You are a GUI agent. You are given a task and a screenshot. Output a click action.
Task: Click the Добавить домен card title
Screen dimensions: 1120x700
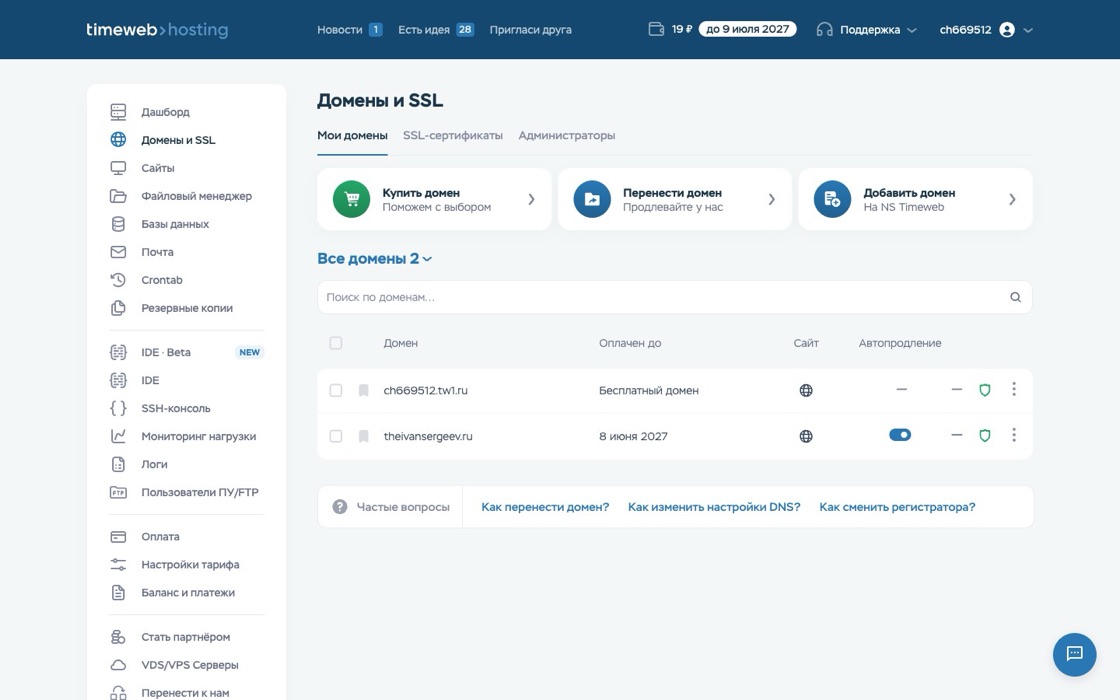pyautogui.click(x=909, y=193)
